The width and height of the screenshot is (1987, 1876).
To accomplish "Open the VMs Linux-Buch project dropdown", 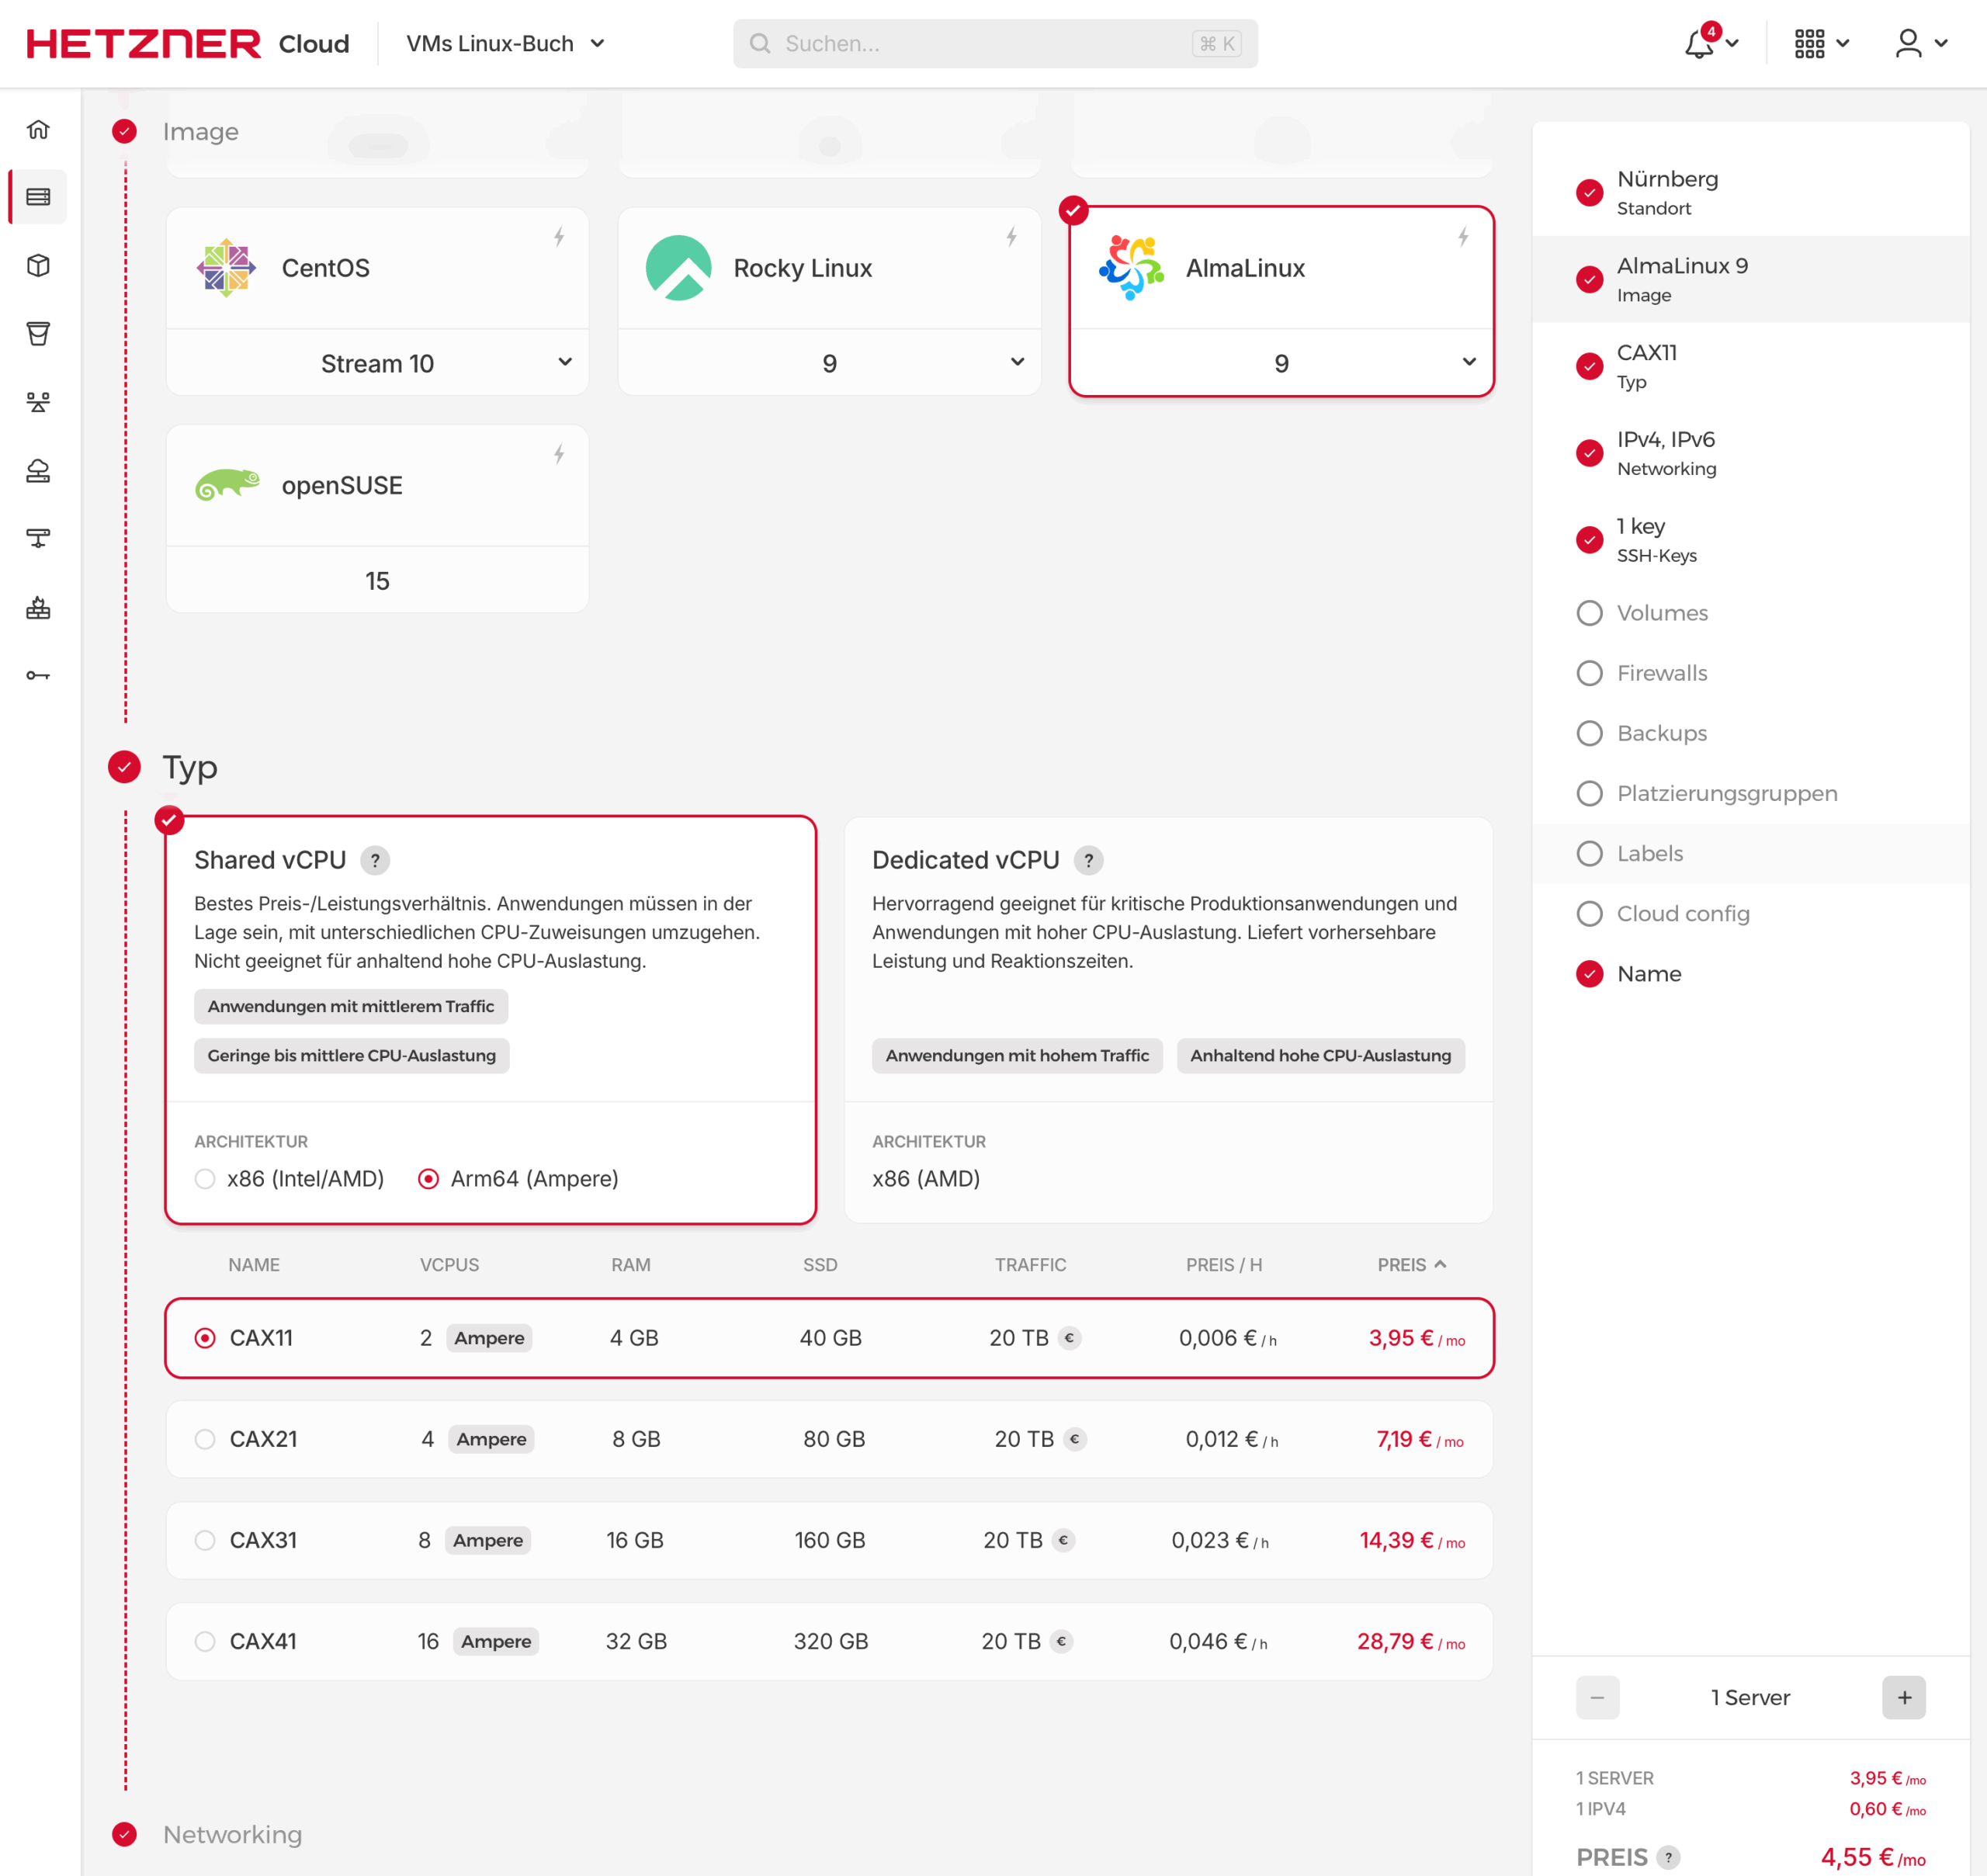I will [505, 44].
